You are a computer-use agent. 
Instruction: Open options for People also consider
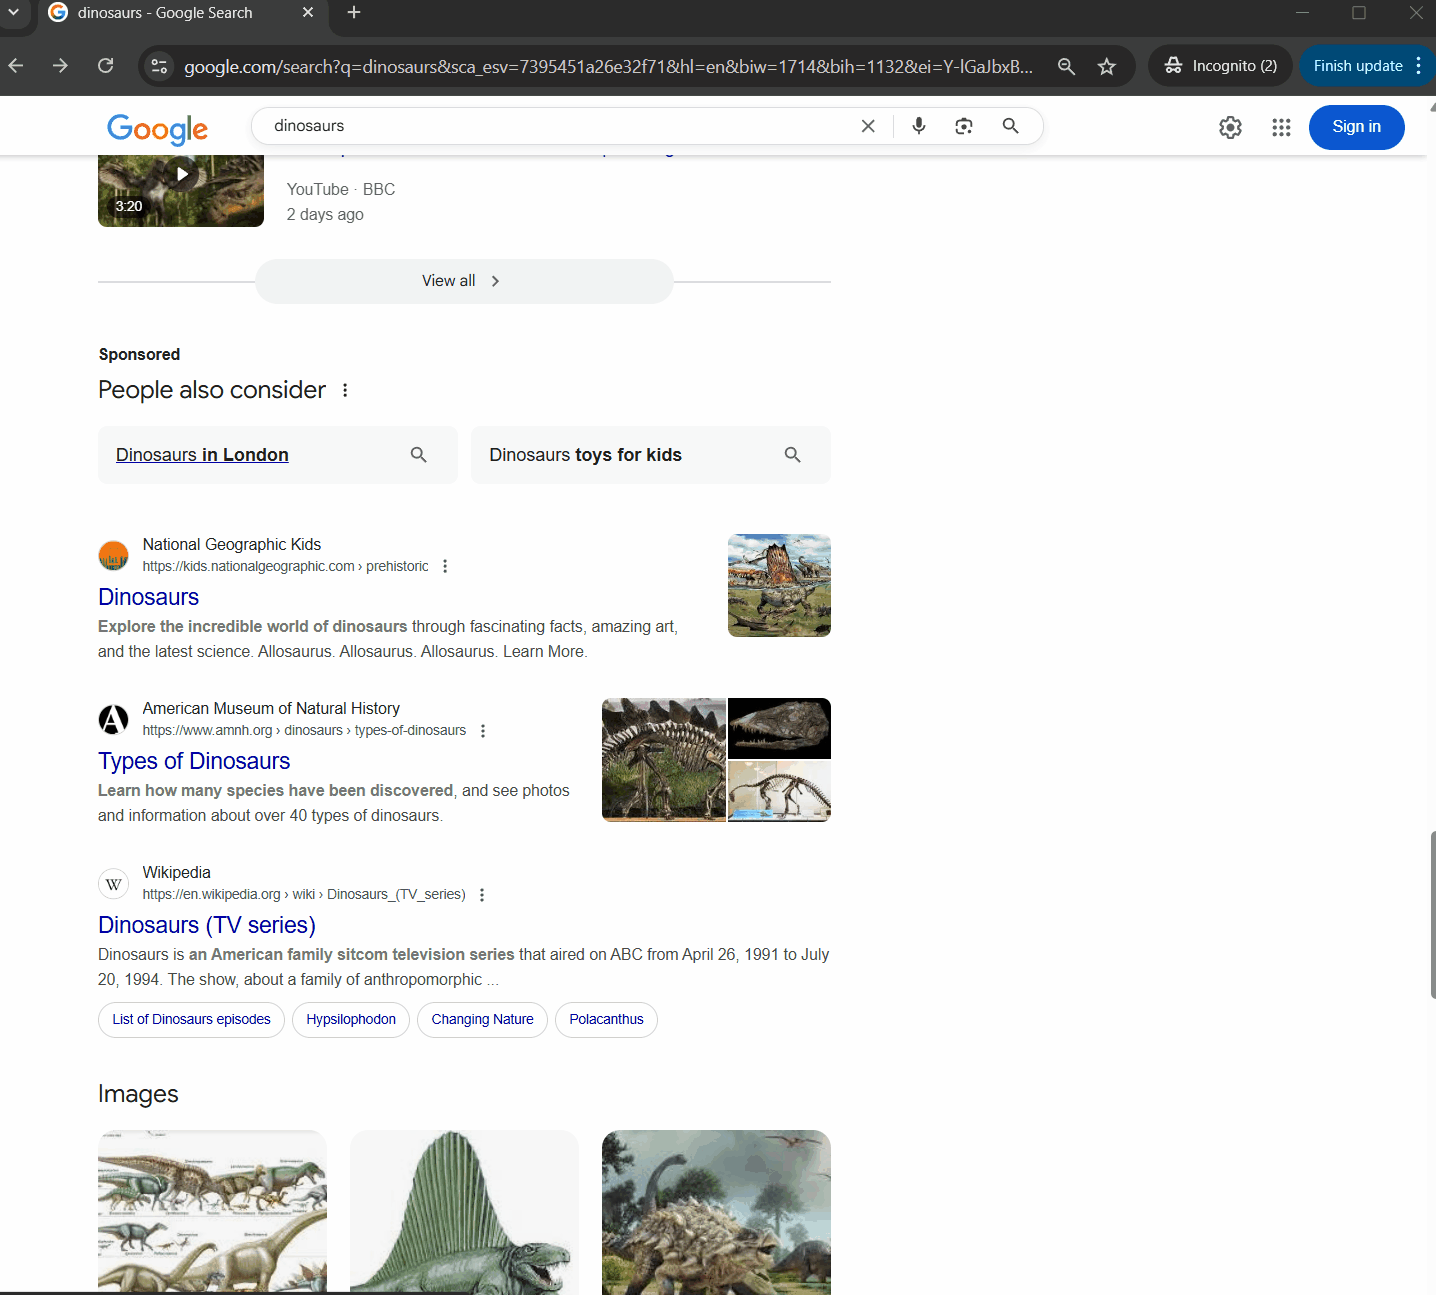345,390
